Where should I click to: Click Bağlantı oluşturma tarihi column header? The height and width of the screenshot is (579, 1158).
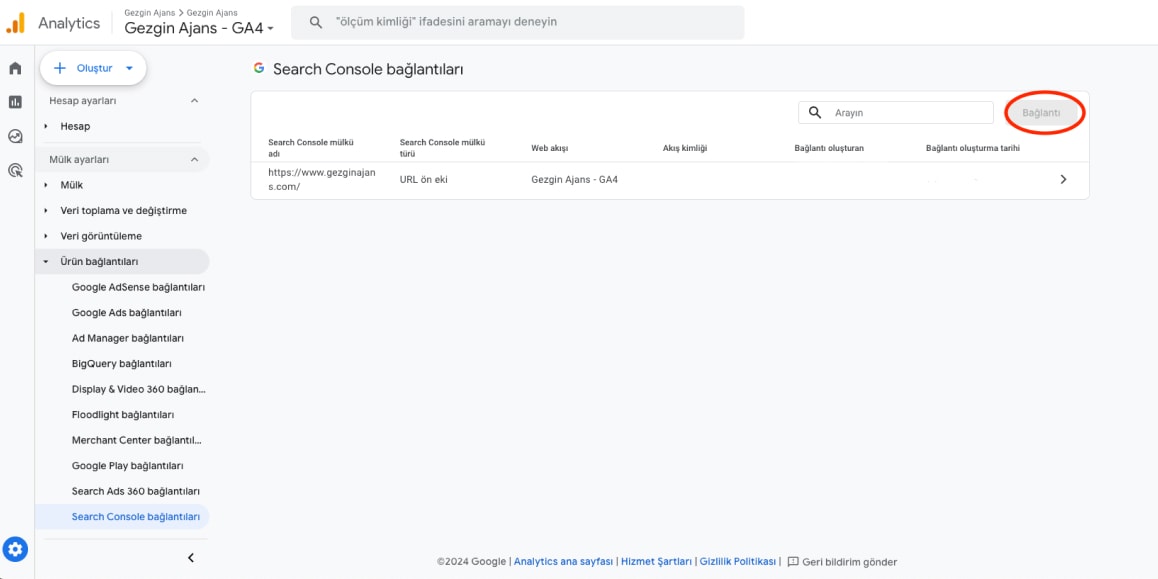(973, 148)
